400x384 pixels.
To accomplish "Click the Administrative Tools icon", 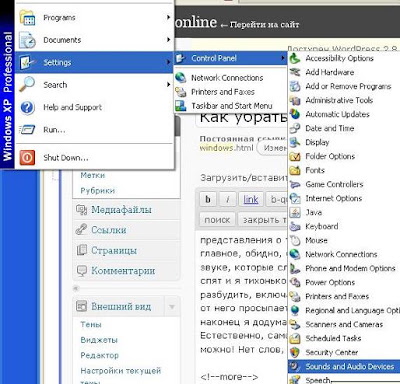I will (x=295, y=100).
